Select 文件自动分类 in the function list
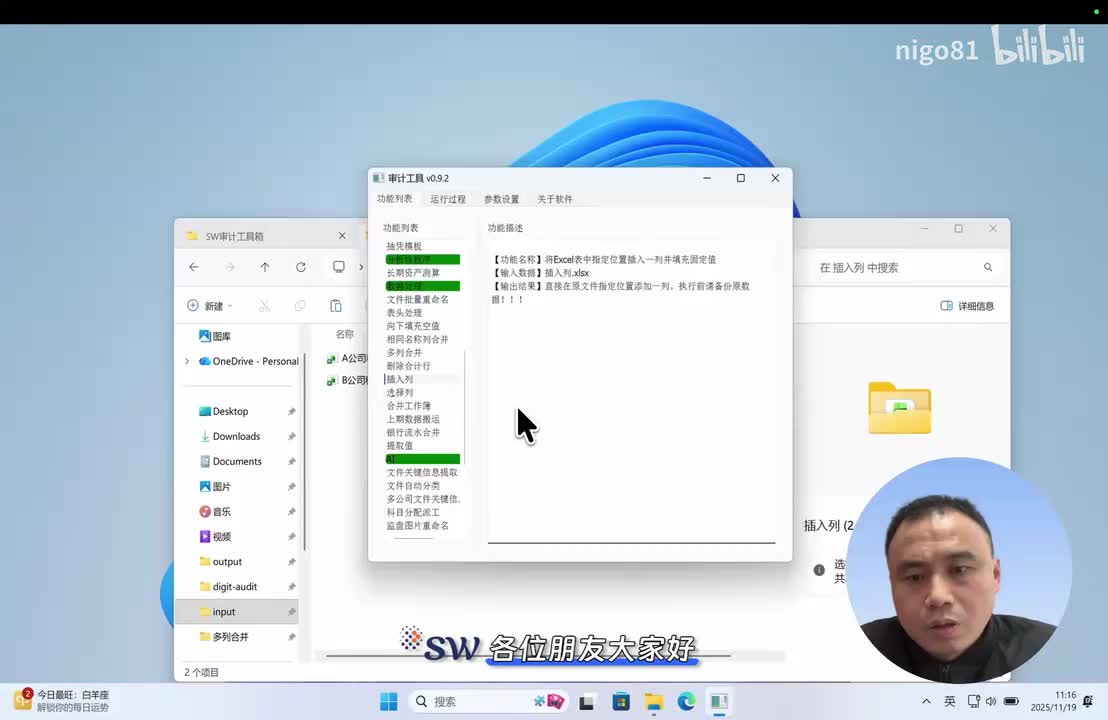This screenshot has height=720, width=1108. pyautogui.click(x=413, y=485)
